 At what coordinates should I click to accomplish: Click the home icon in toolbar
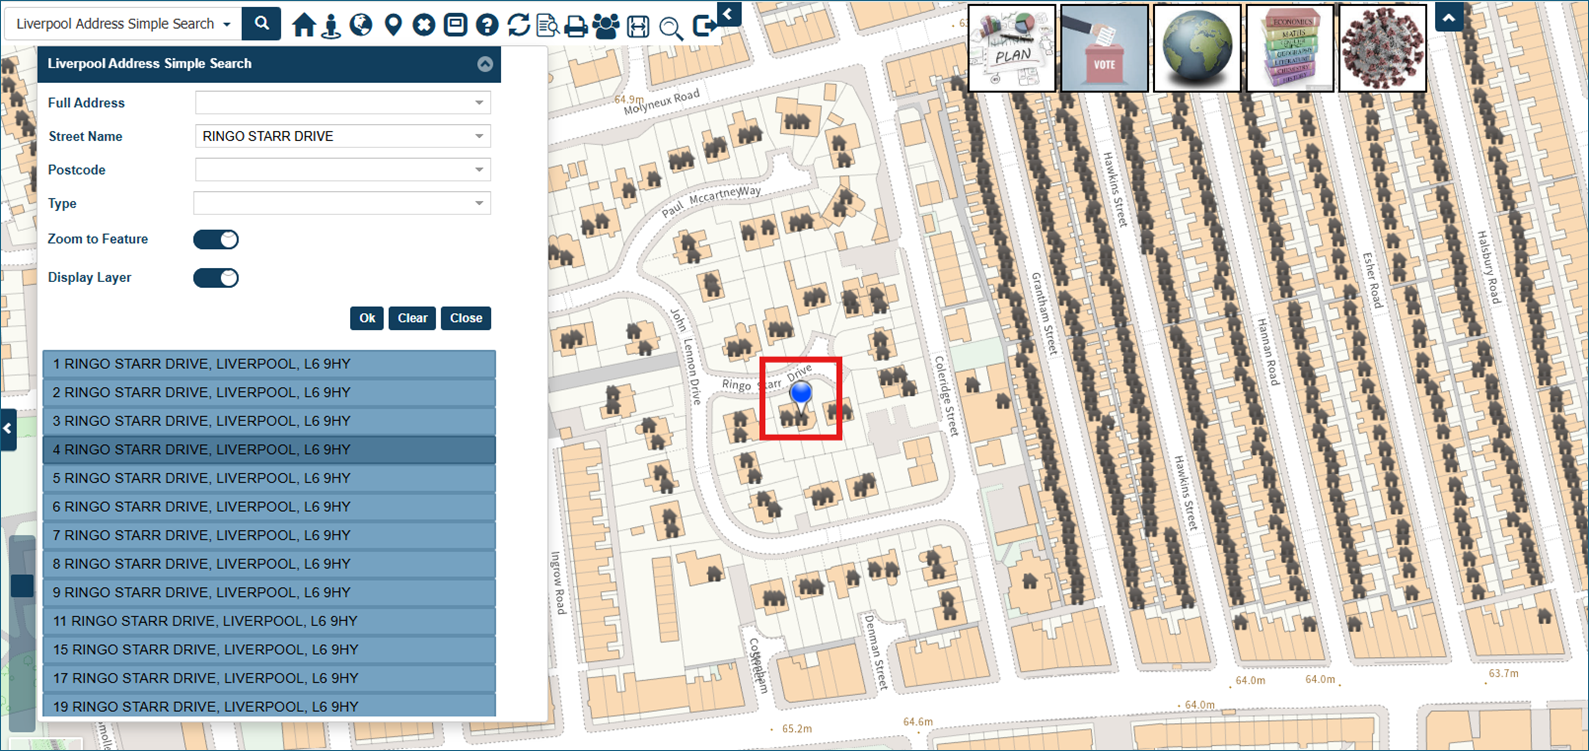[304, 25]
